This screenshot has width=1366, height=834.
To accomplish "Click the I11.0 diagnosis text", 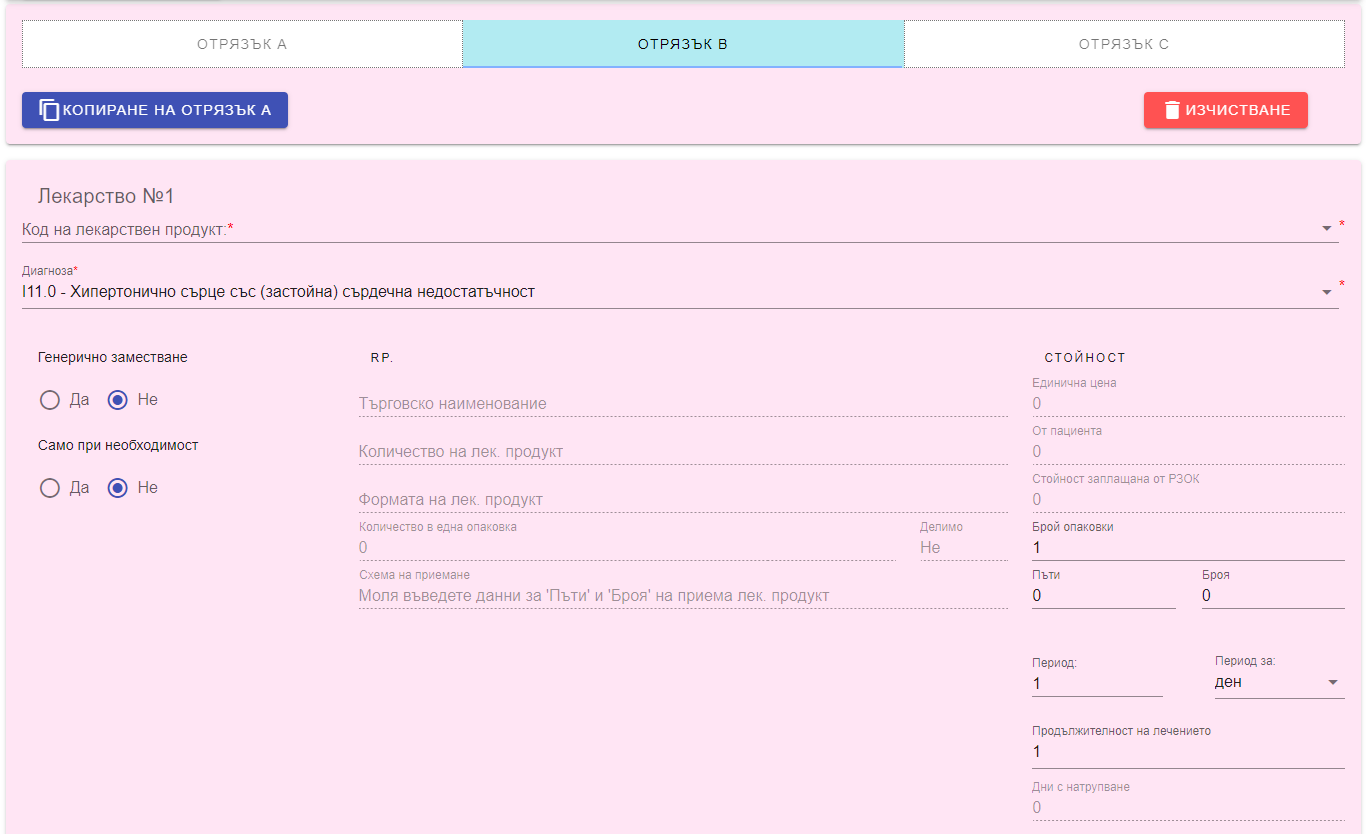I will point(278,292).
